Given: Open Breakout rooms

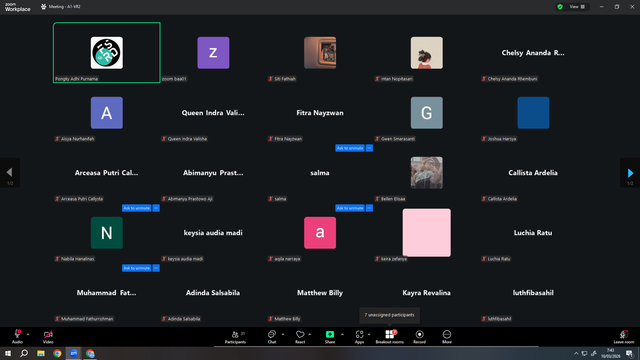Looking at the screenshot, I should 389,336.
